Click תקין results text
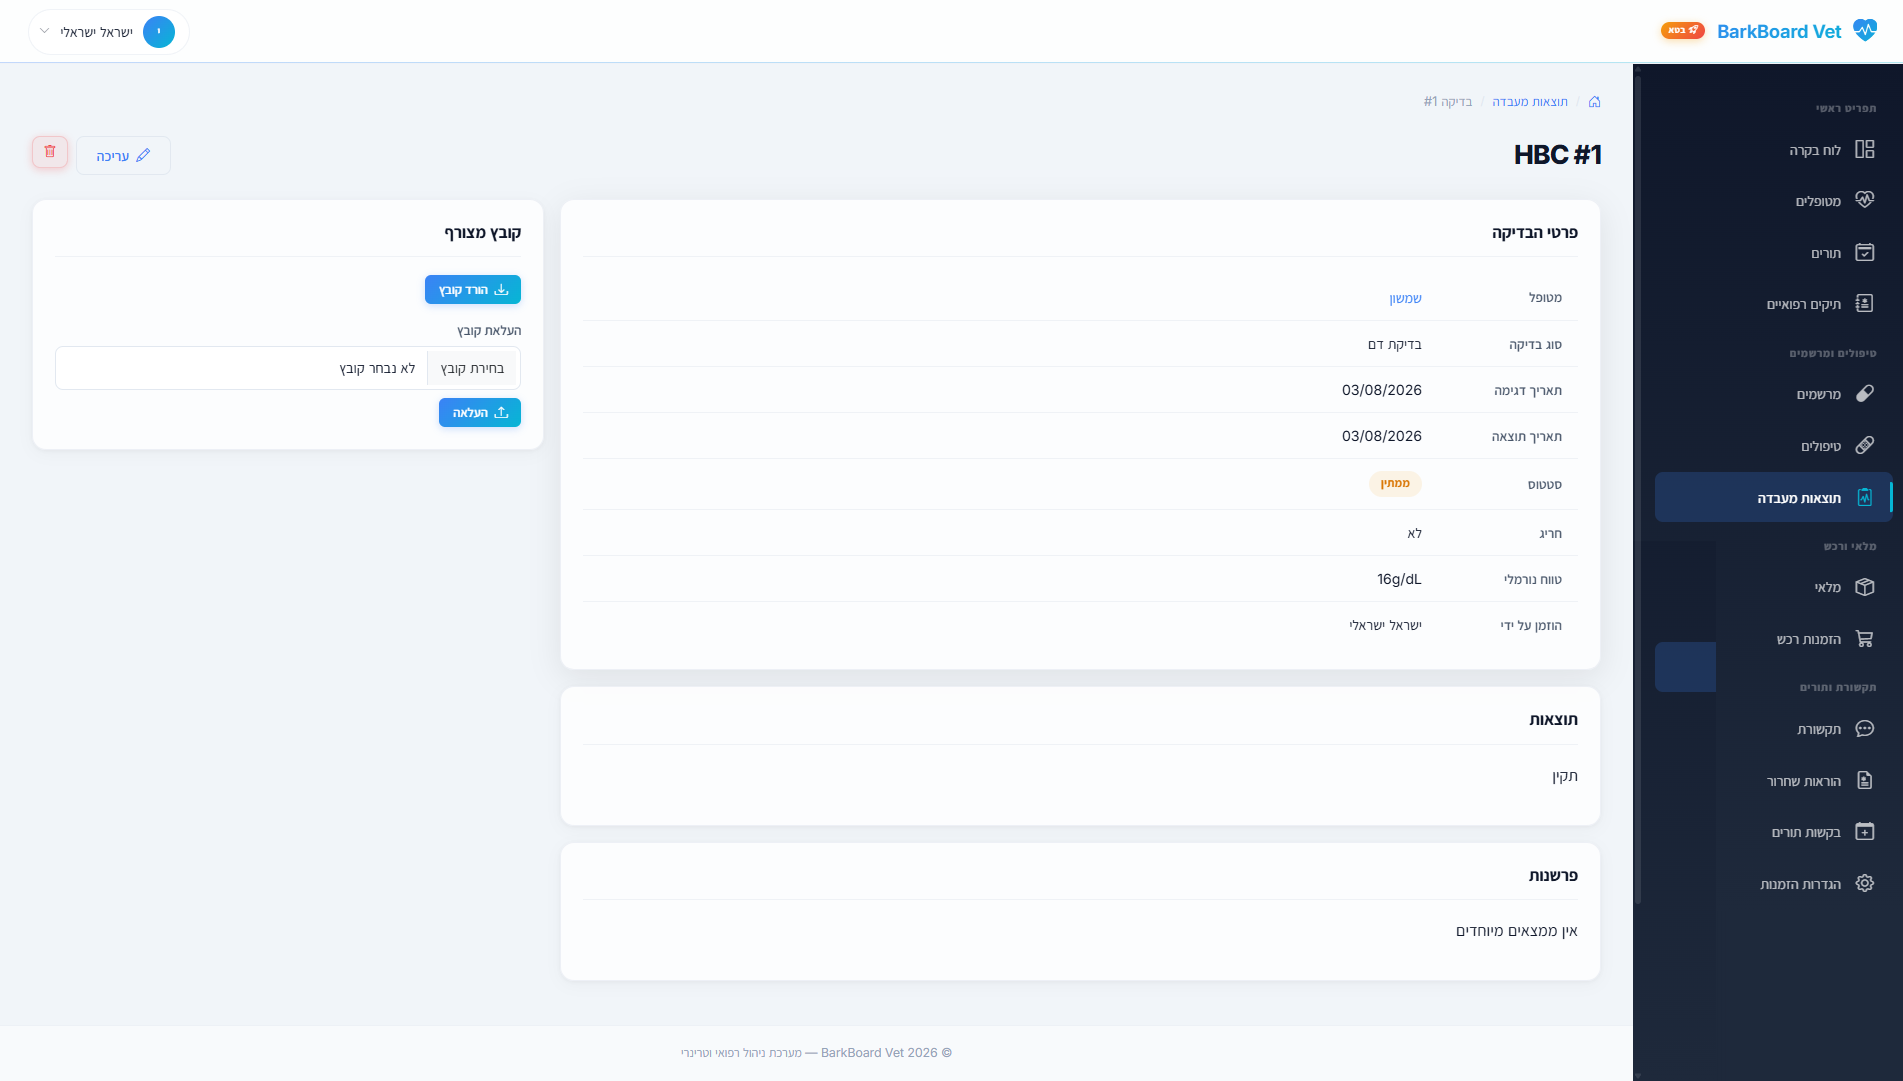This screenshot has height=1081, width=1903. click(1565, 776)
